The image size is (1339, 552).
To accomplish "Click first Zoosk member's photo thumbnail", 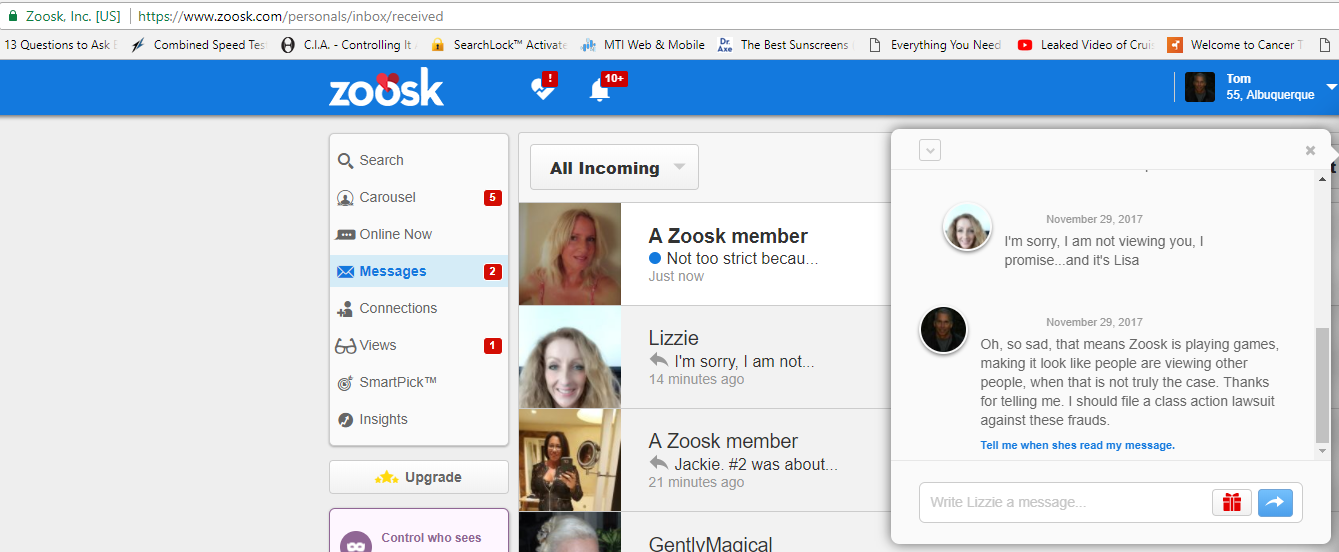I will (x=570, y=254).
